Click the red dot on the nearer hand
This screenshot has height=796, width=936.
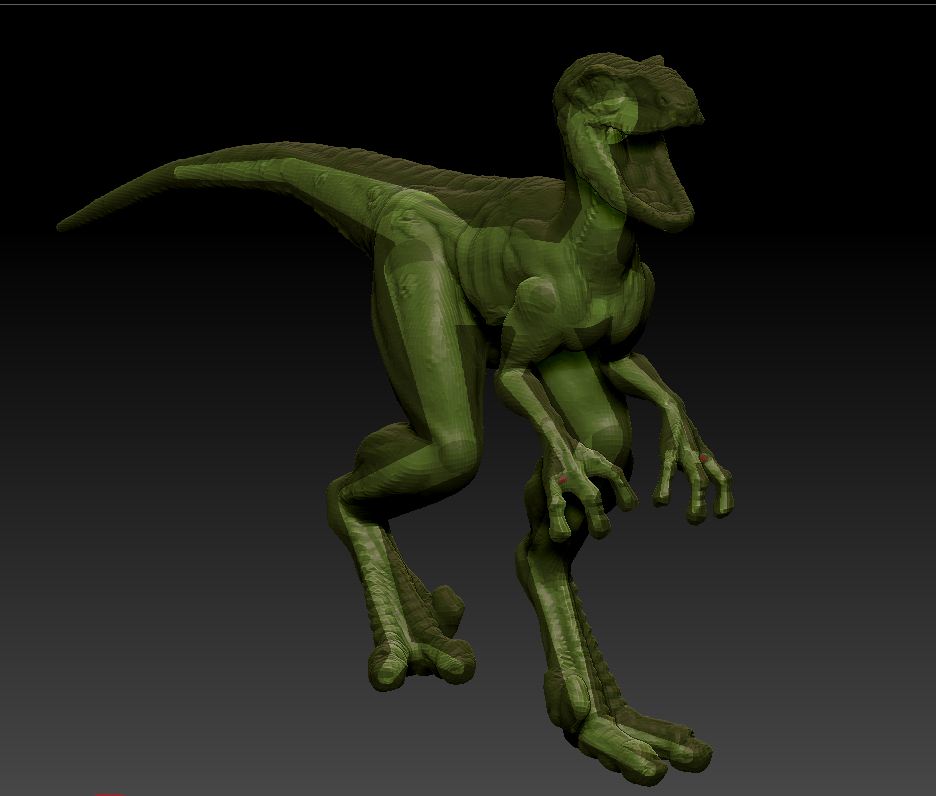[563, 481]
